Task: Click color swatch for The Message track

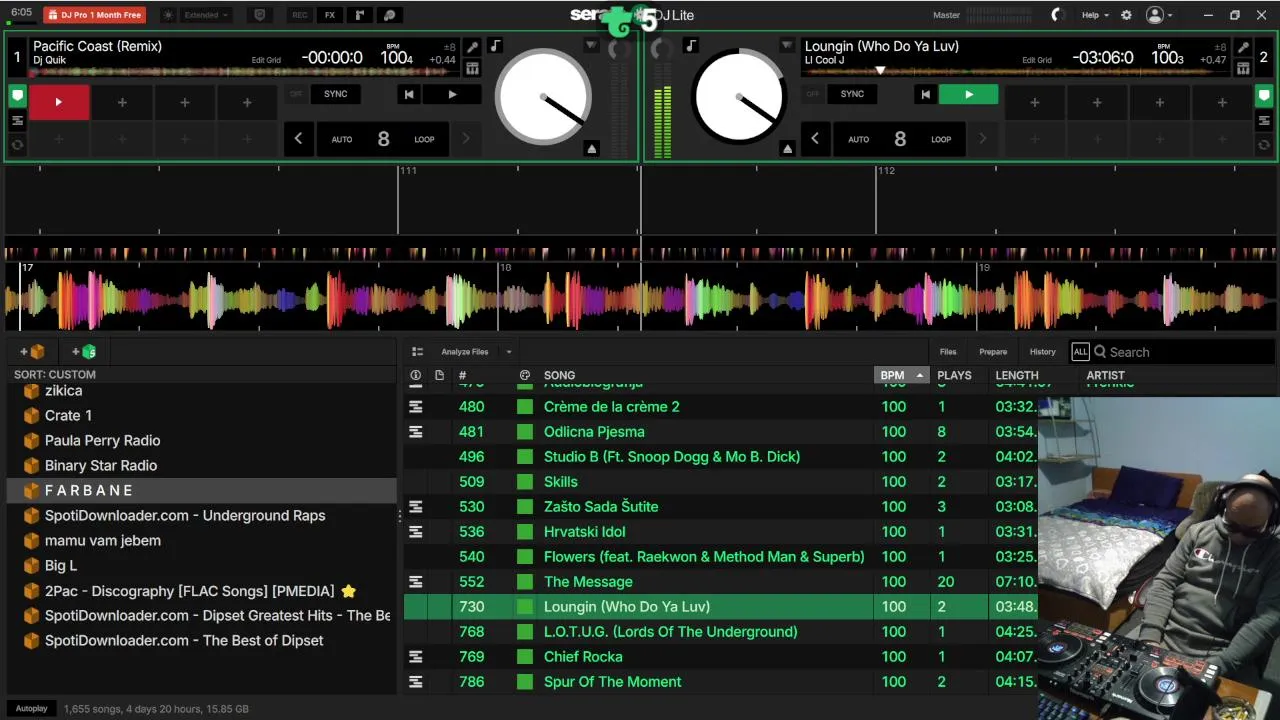Action: pyautogui.click(x=524, y=581)
